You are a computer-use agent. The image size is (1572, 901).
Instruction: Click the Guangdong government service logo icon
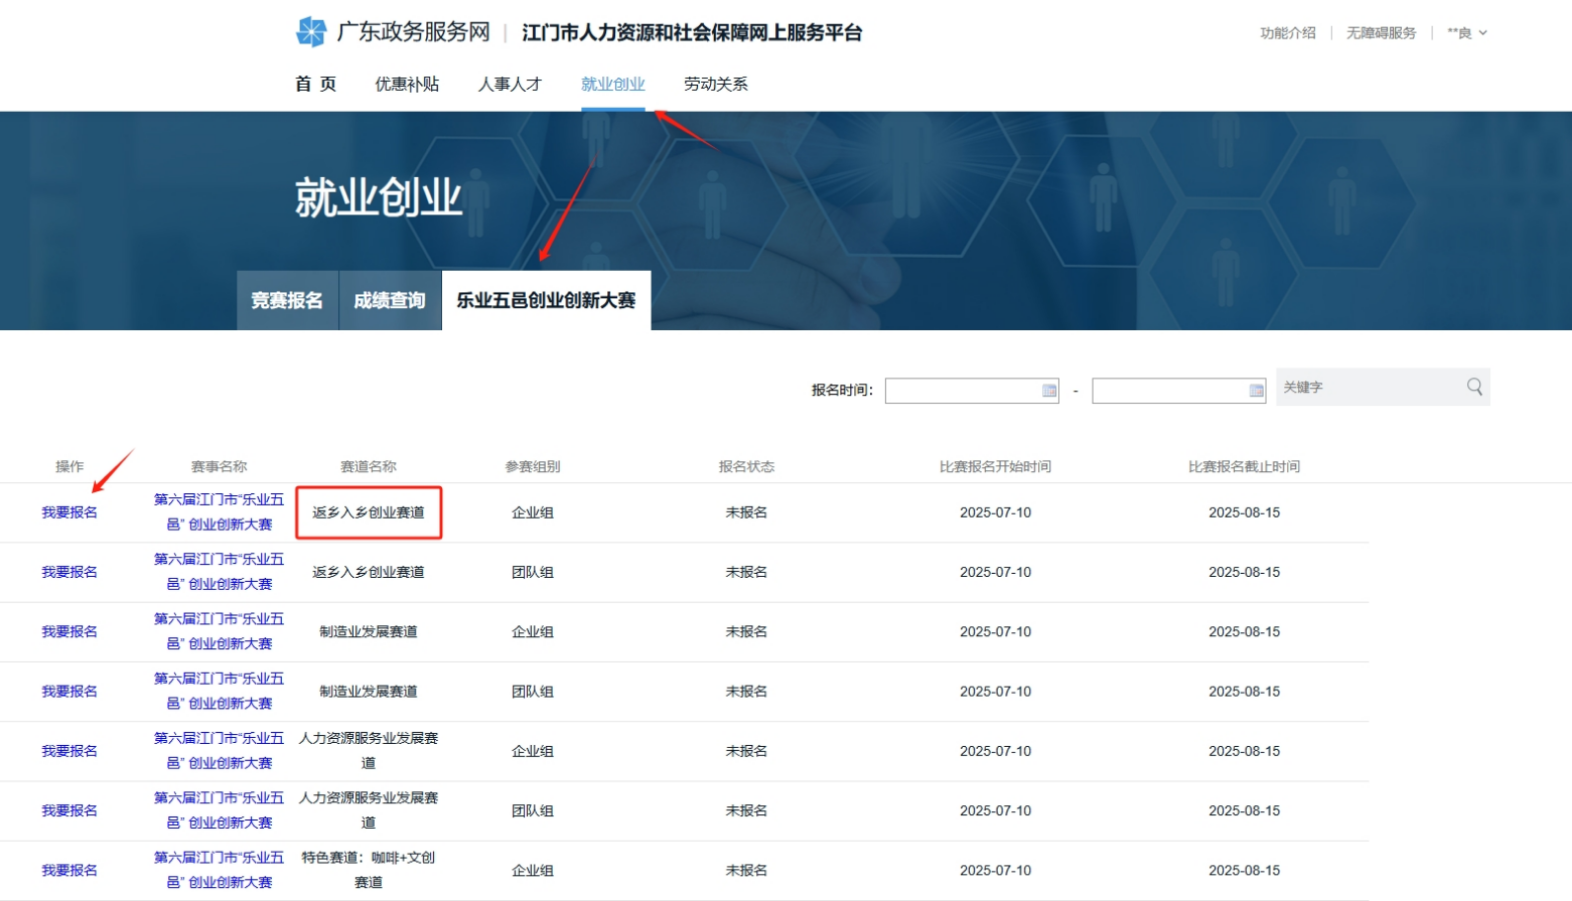(x=311, y=32)
